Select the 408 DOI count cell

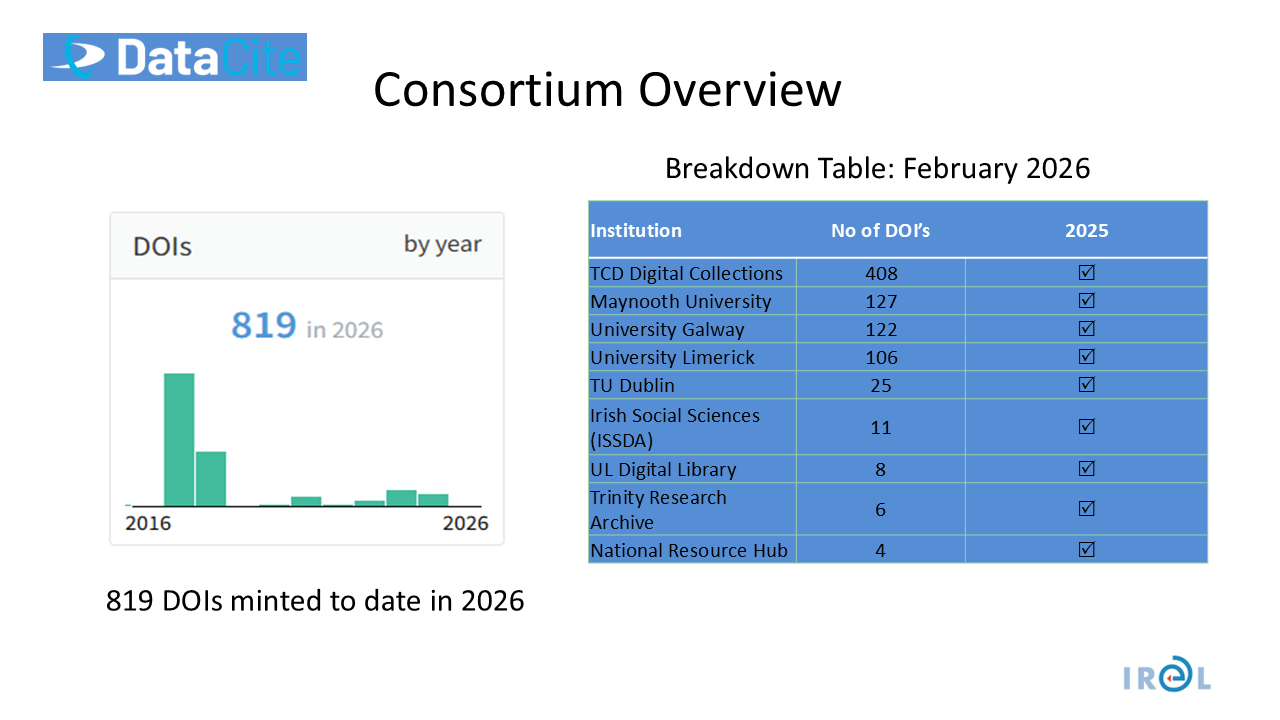pos(881,273)
